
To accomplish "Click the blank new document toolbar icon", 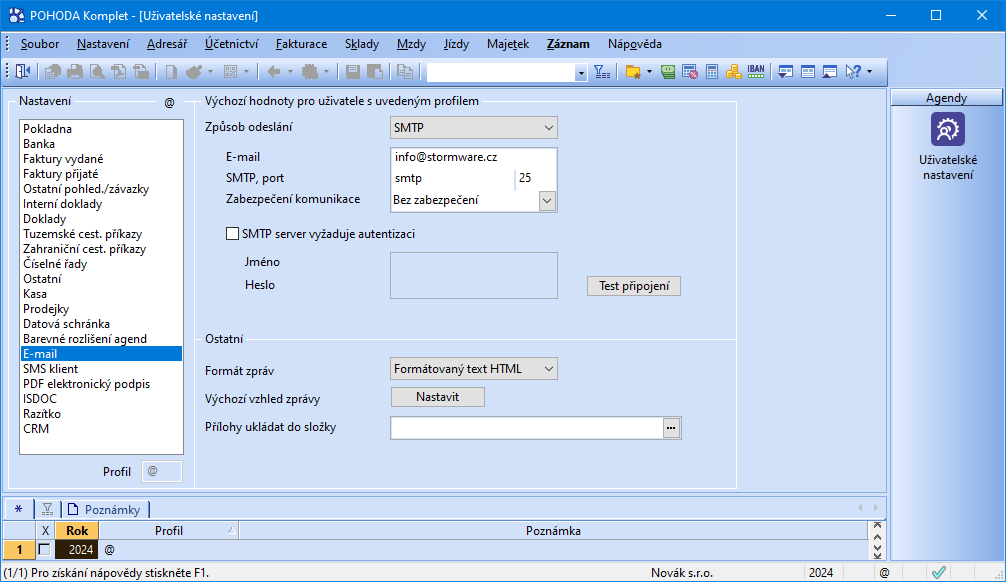I will (171, 71).
